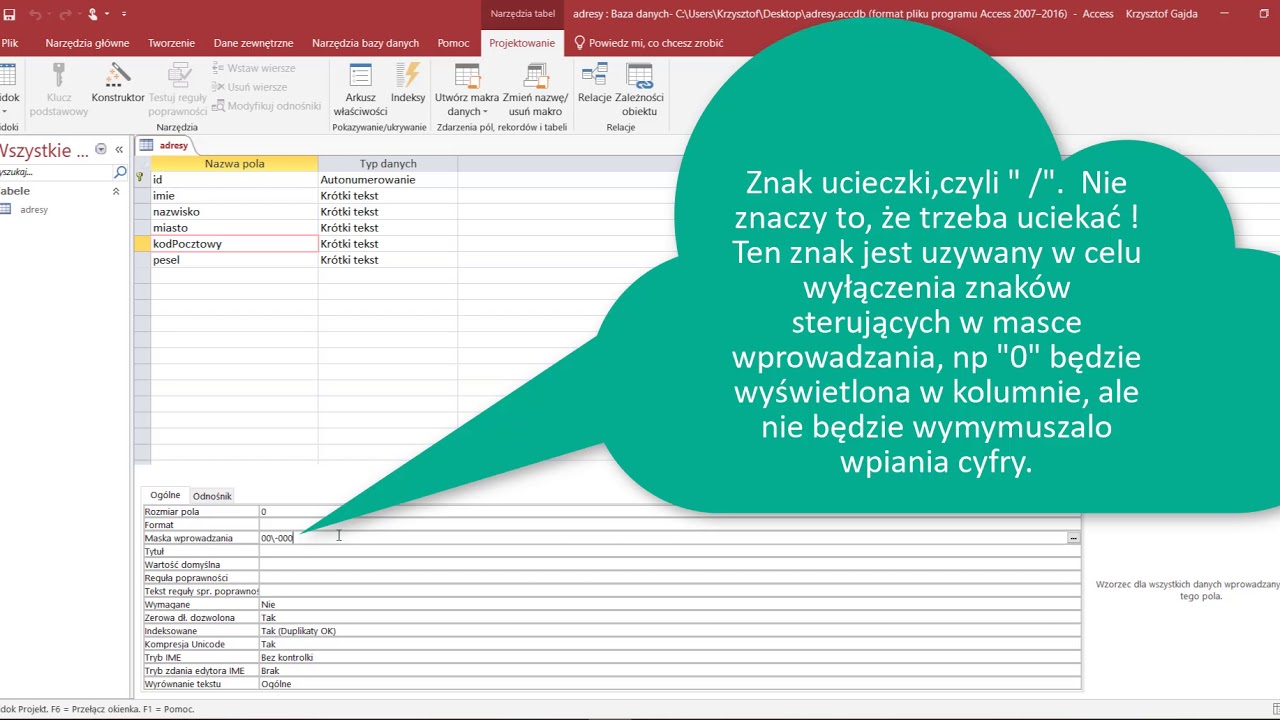Screen dimensions: 1280x720
Task: Click the Nazwa pola column header
Action: click(234, 164)
